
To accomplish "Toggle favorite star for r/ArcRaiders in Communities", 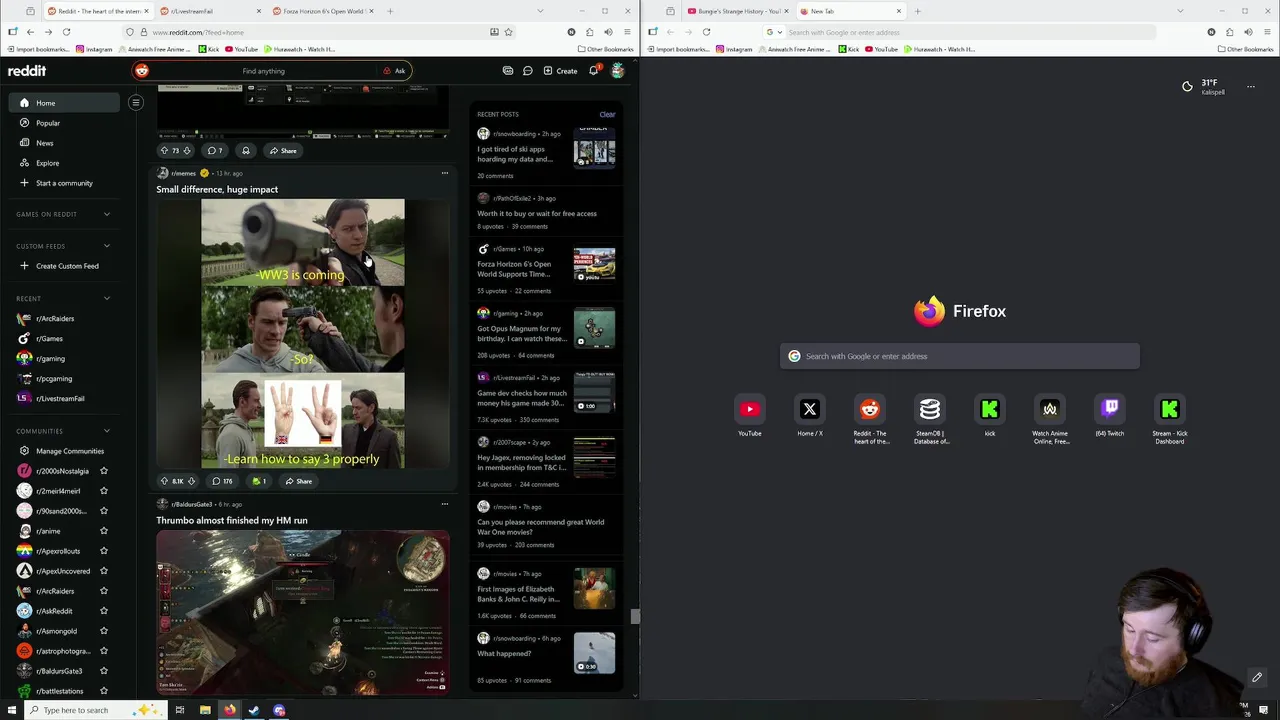I will click(103, 591).
